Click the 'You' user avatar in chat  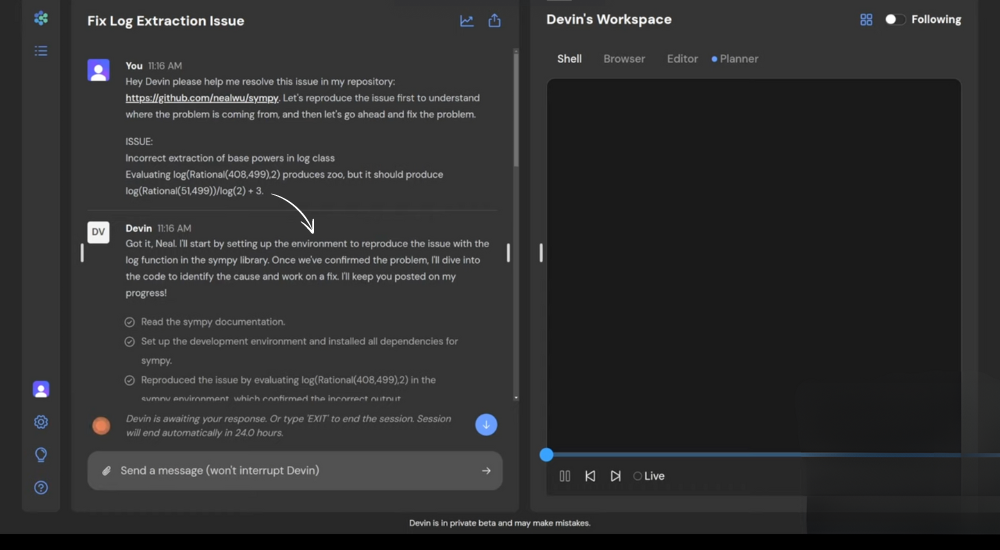point(98,70)
